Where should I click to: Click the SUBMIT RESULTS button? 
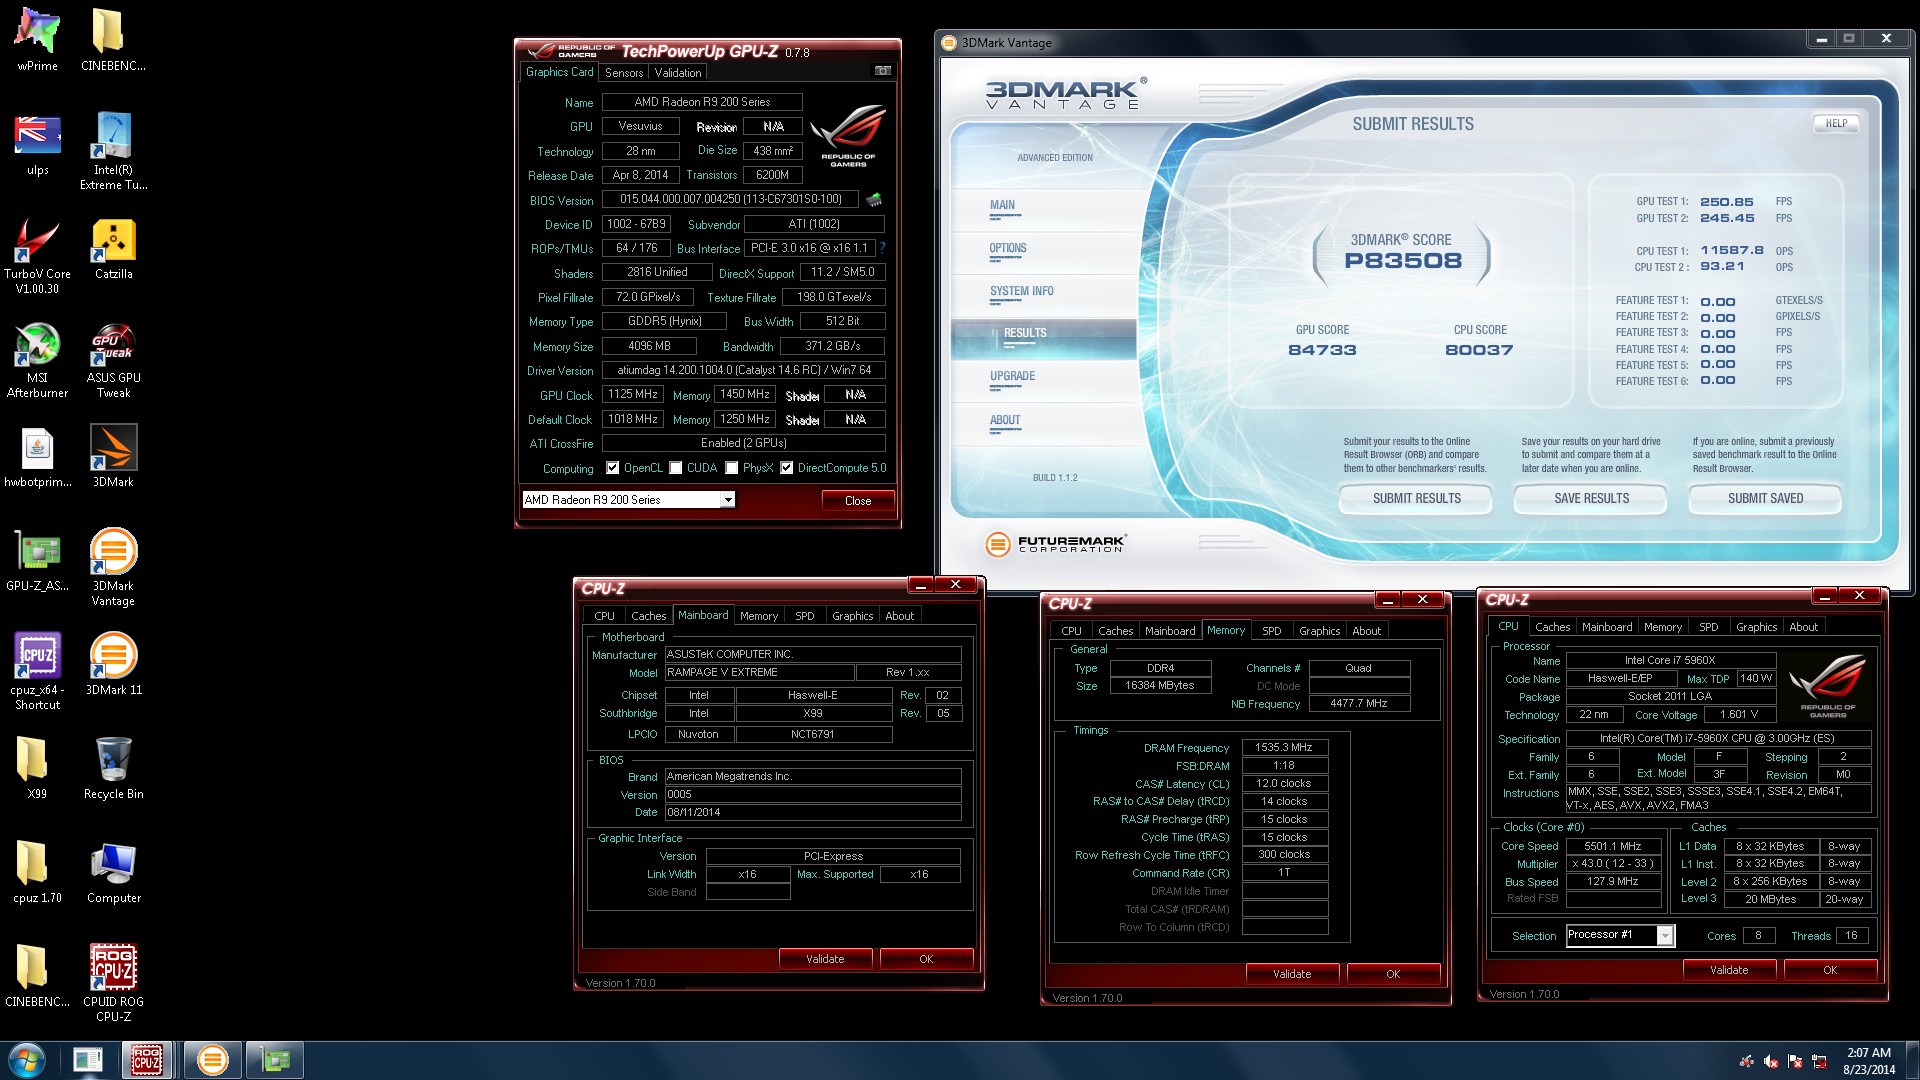[x=1416, y=498]
